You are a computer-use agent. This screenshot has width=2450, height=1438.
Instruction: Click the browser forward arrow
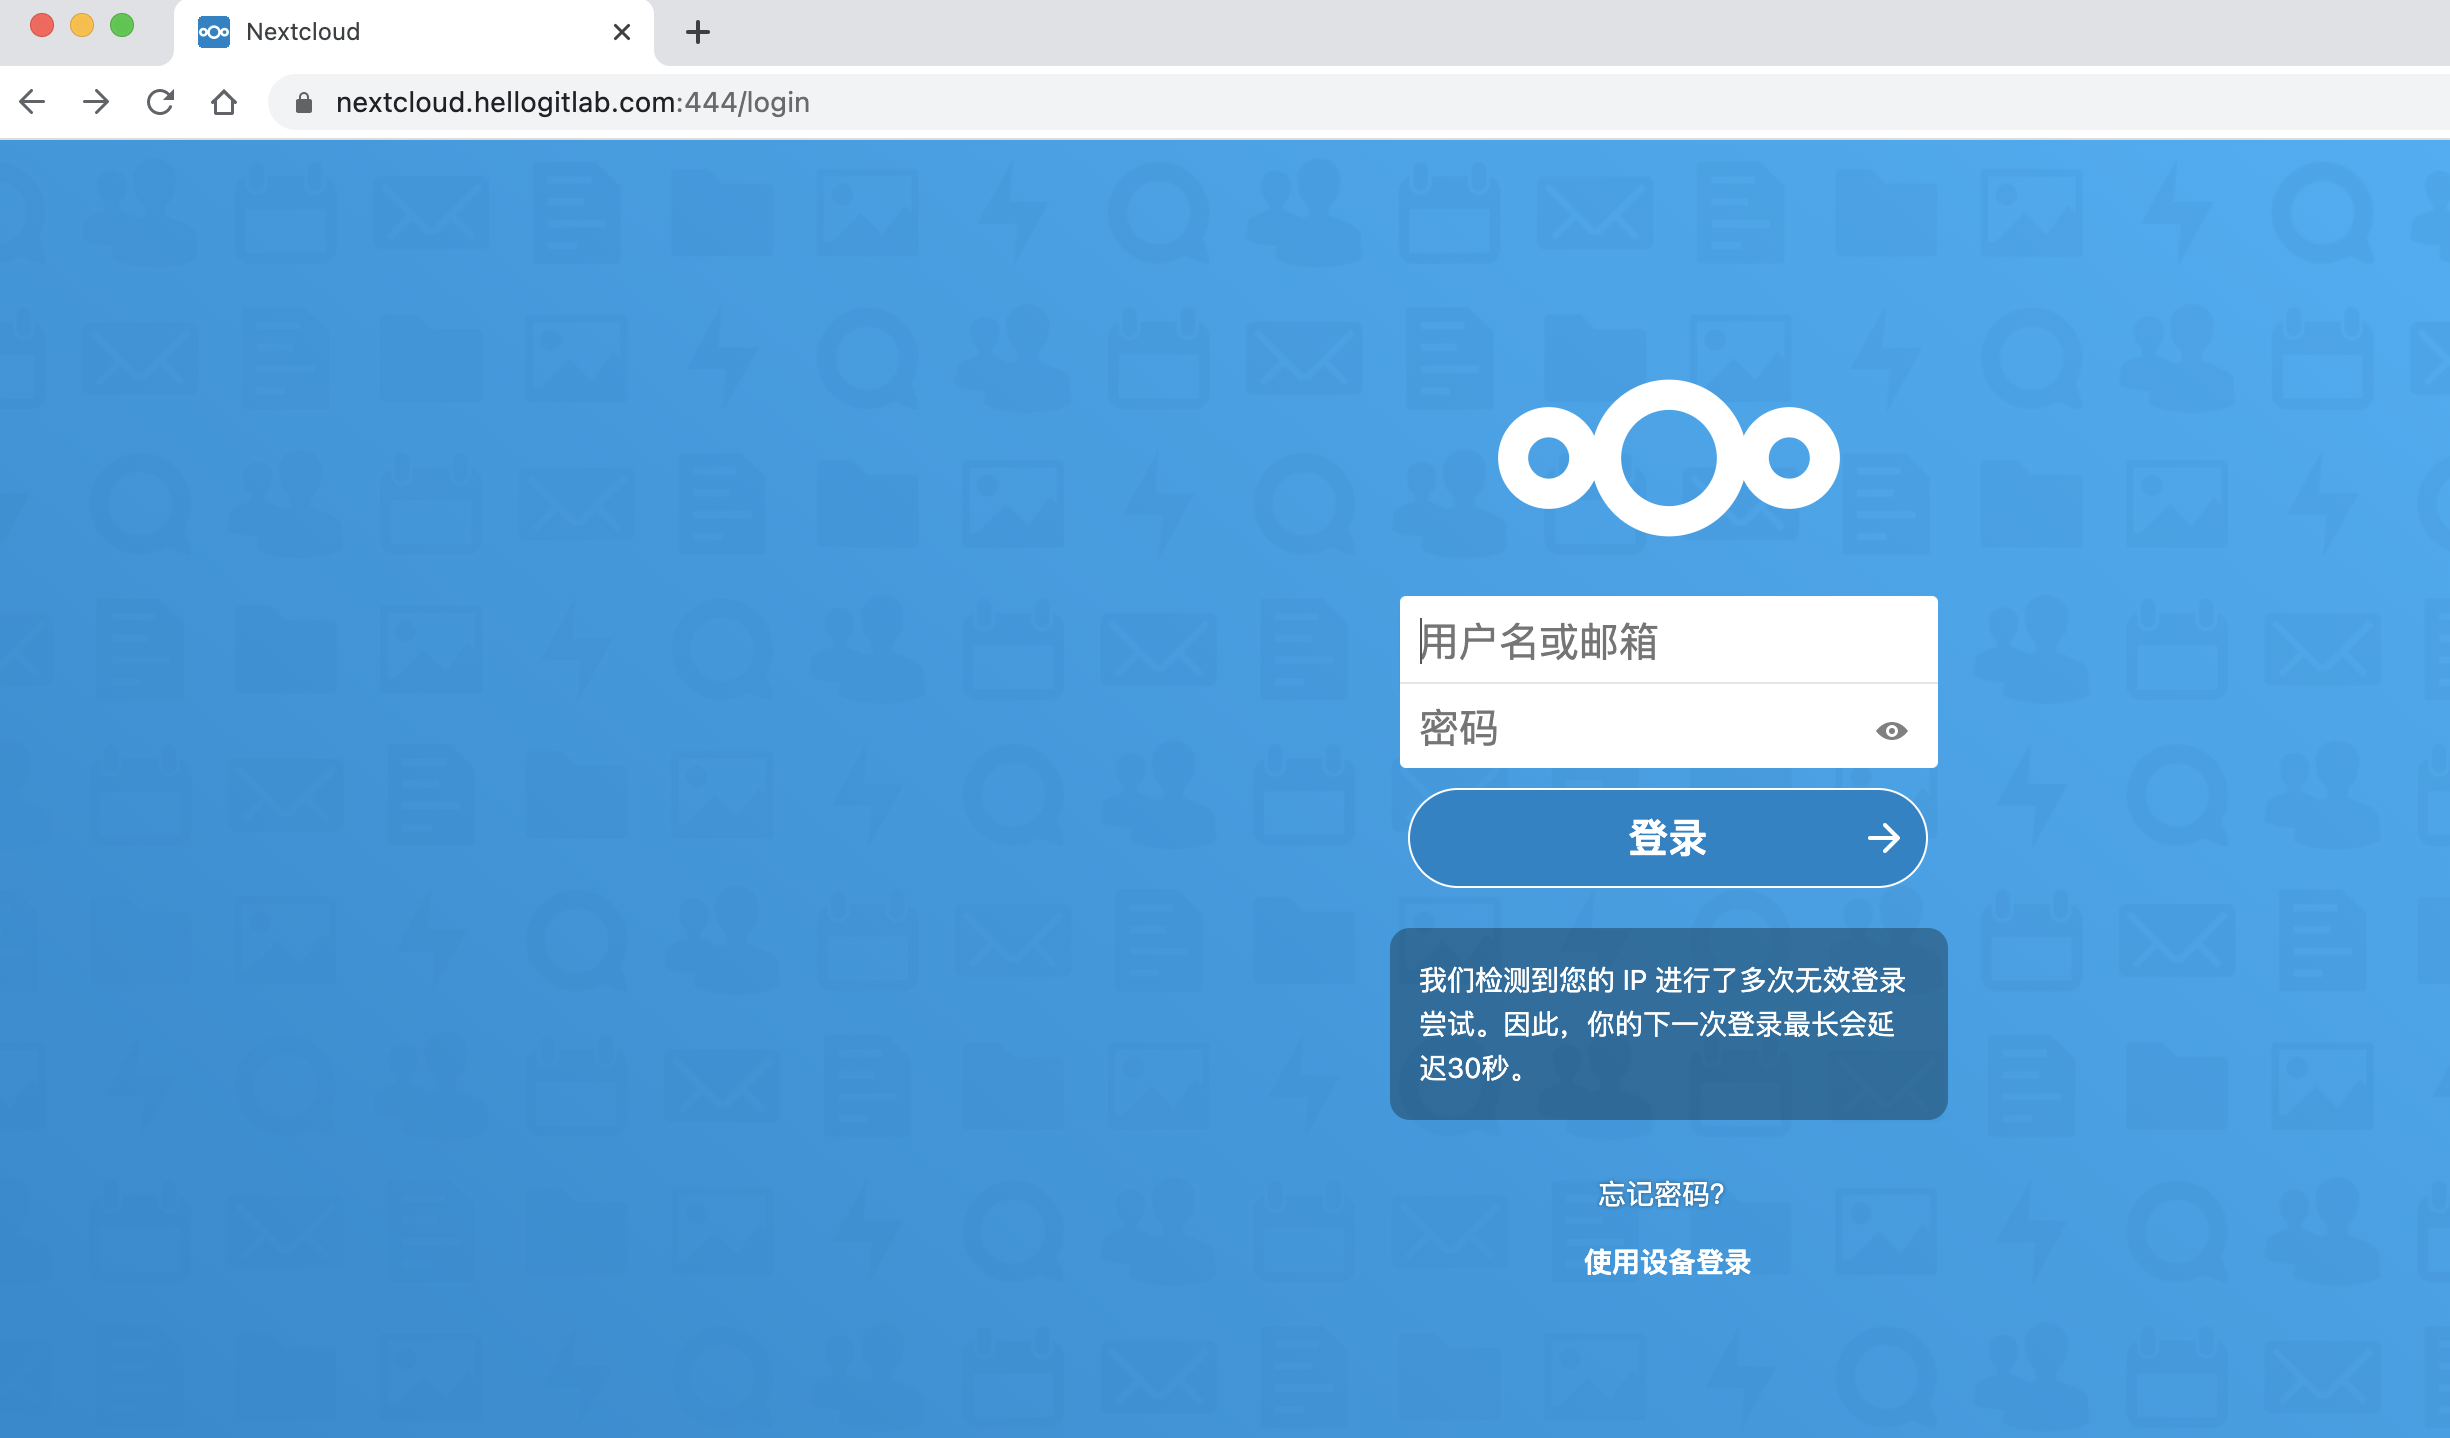point(96,102)
